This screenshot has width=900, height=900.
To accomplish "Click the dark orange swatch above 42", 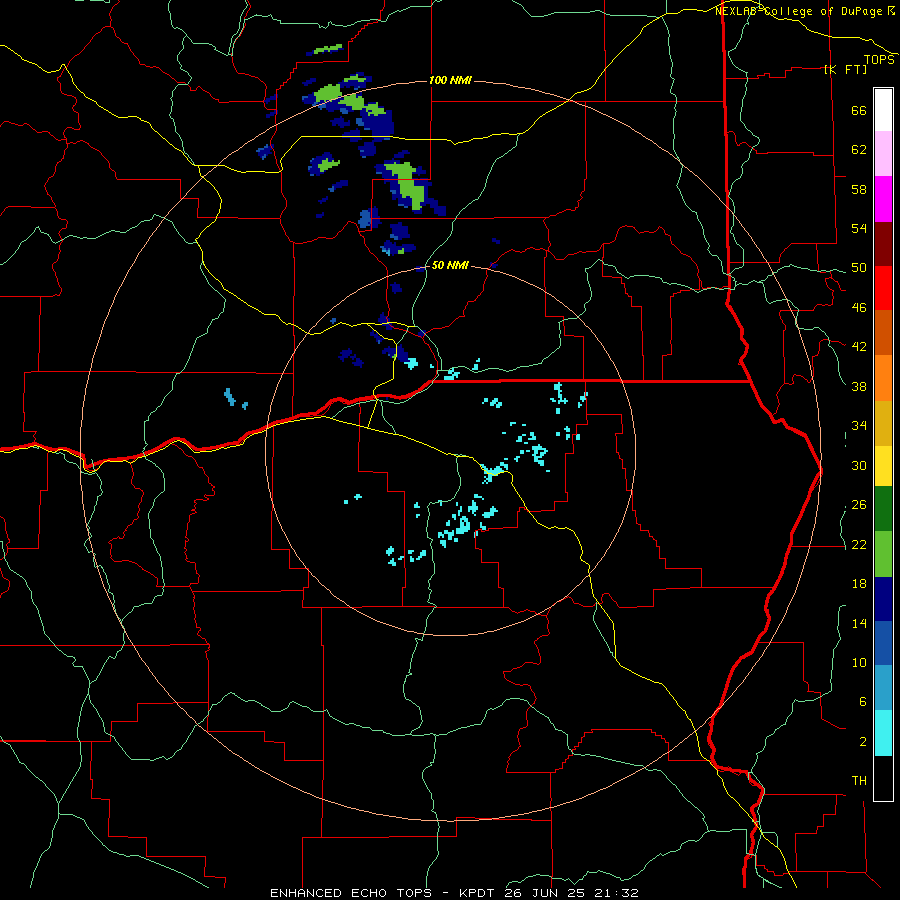I will tap(883, 333).
